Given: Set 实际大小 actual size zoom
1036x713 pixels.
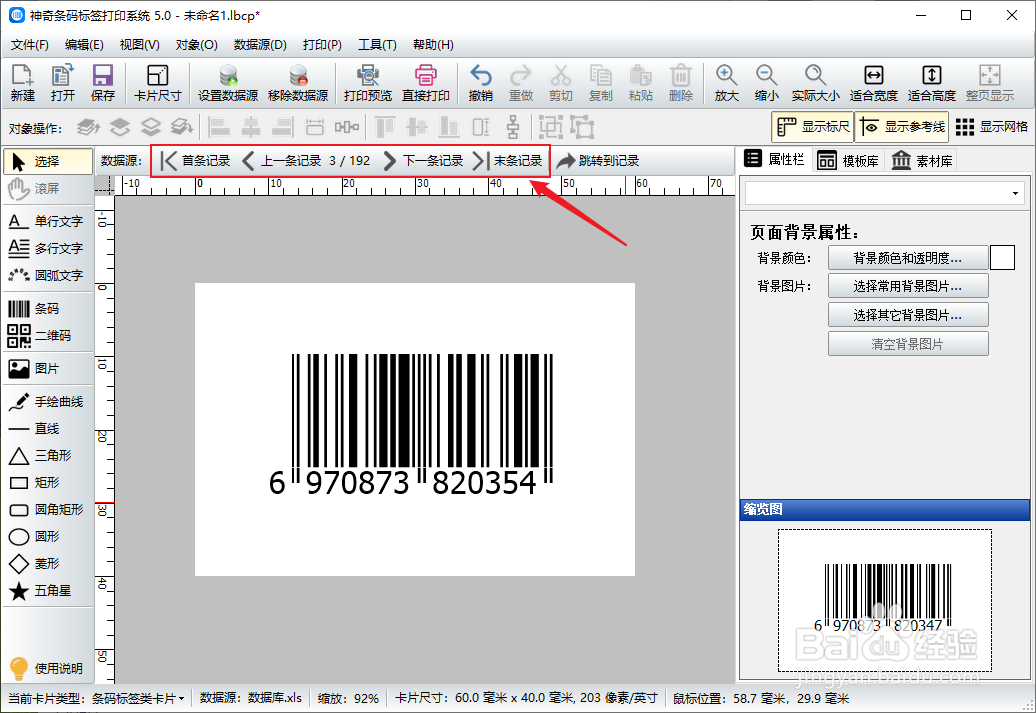Looking at the screenshot, I should 815,83.
